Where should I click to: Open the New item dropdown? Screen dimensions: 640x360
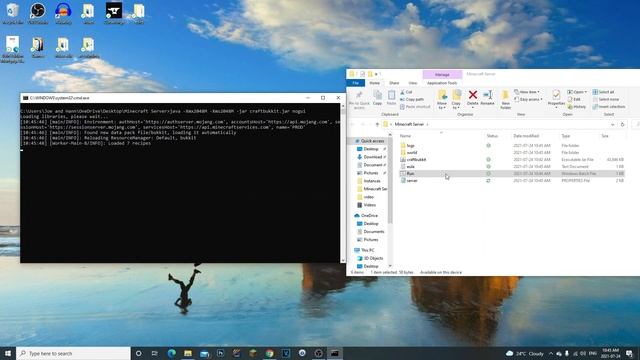(x=527, y=92)
